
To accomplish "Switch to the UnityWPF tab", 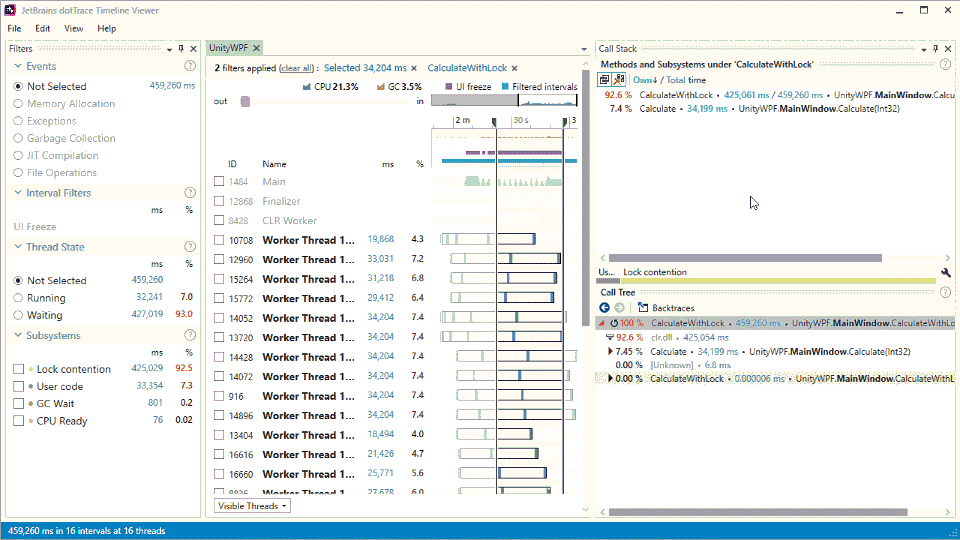I will coord(228,48).
